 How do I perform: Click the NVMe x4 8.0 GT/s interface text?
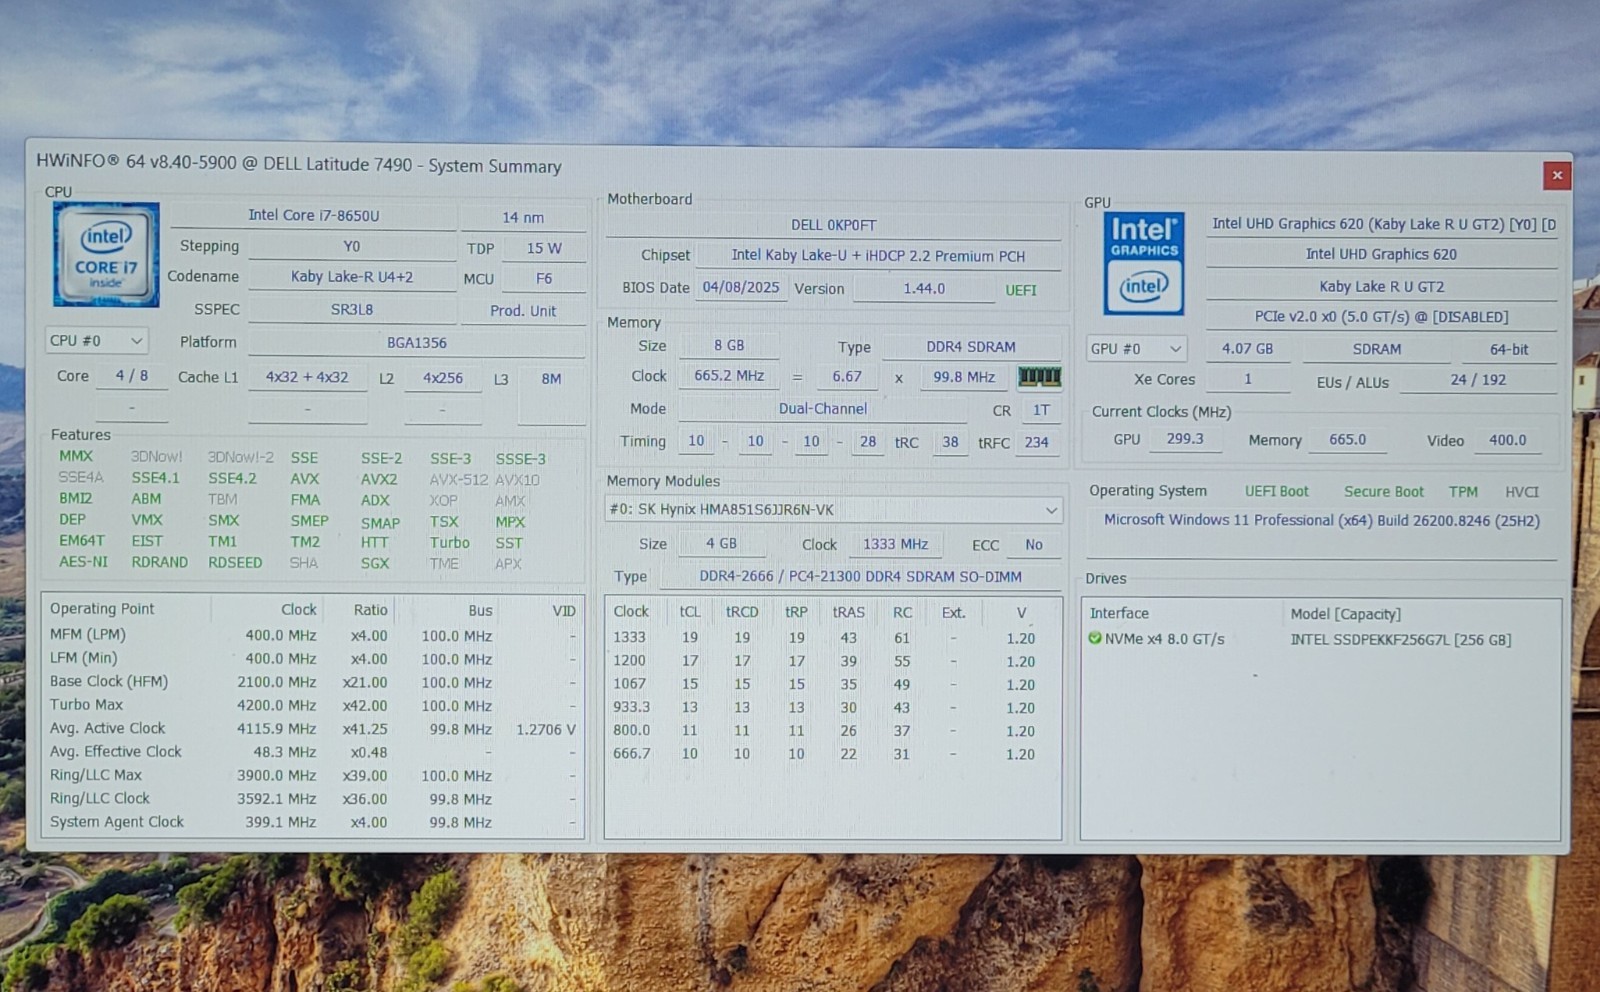tap(1165, 639)
